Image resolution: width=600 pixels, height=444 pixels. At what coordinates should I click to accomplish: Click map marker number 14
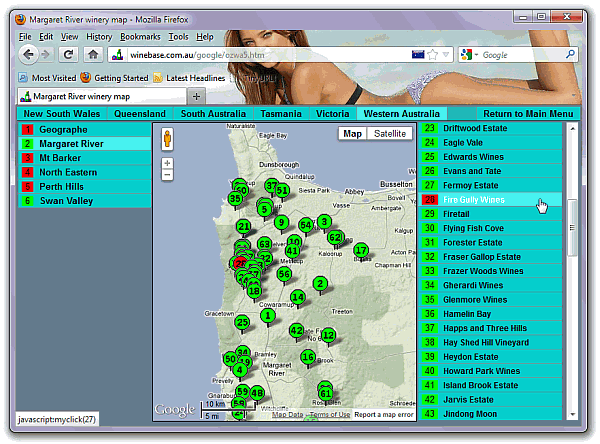[x=298, y=297]
